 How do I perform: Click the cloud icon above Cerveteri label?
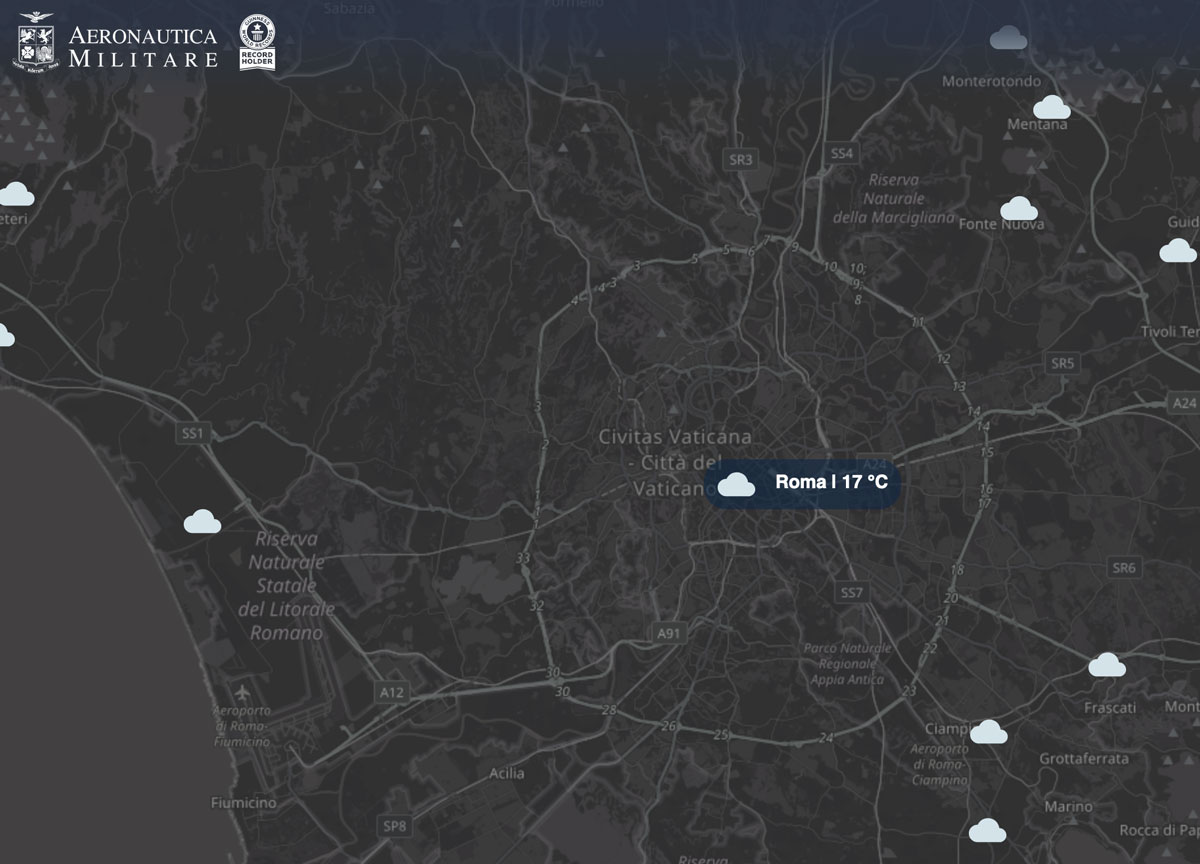16,194
